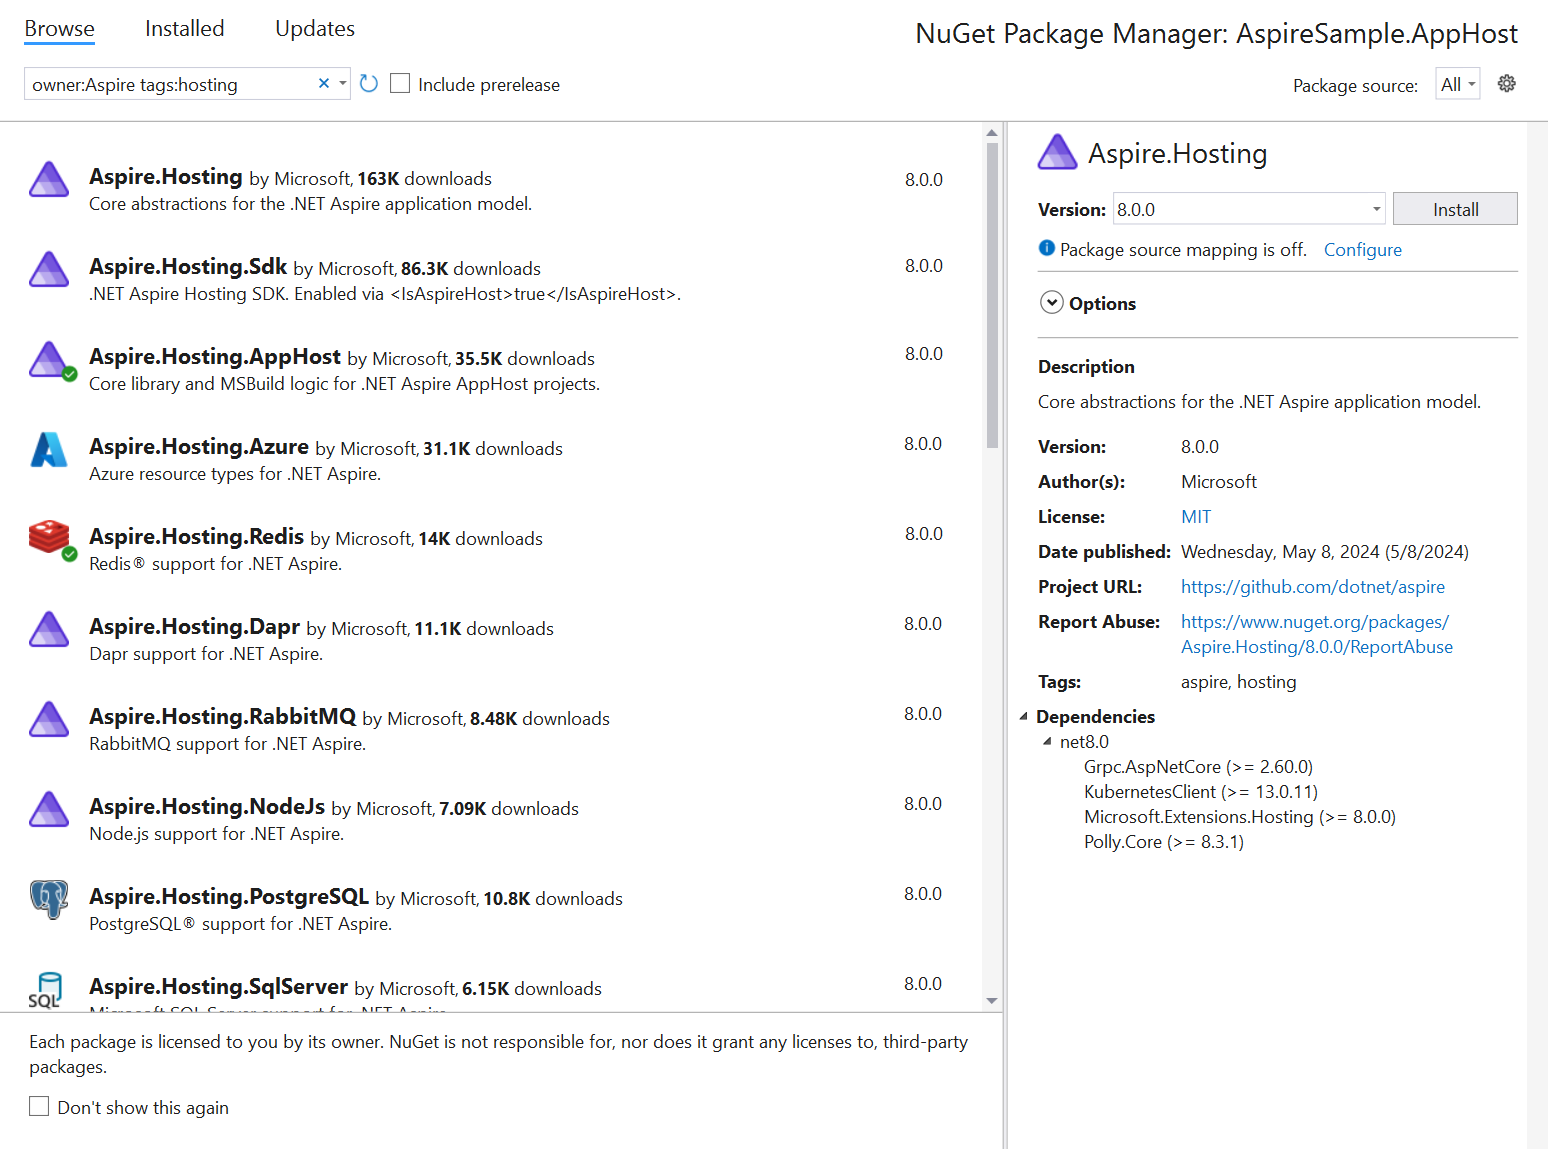Open NuGet package source settings gear
Image resolution: width=1548 pixels, height=1149 pixels.
[1507, 83]
